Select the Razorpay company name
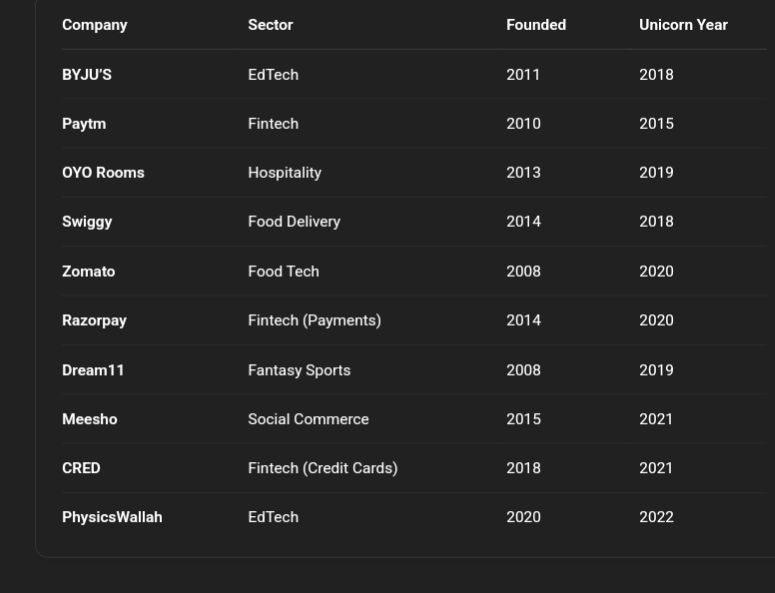Screen dimensions: 775x593 (x=94, y=321)
